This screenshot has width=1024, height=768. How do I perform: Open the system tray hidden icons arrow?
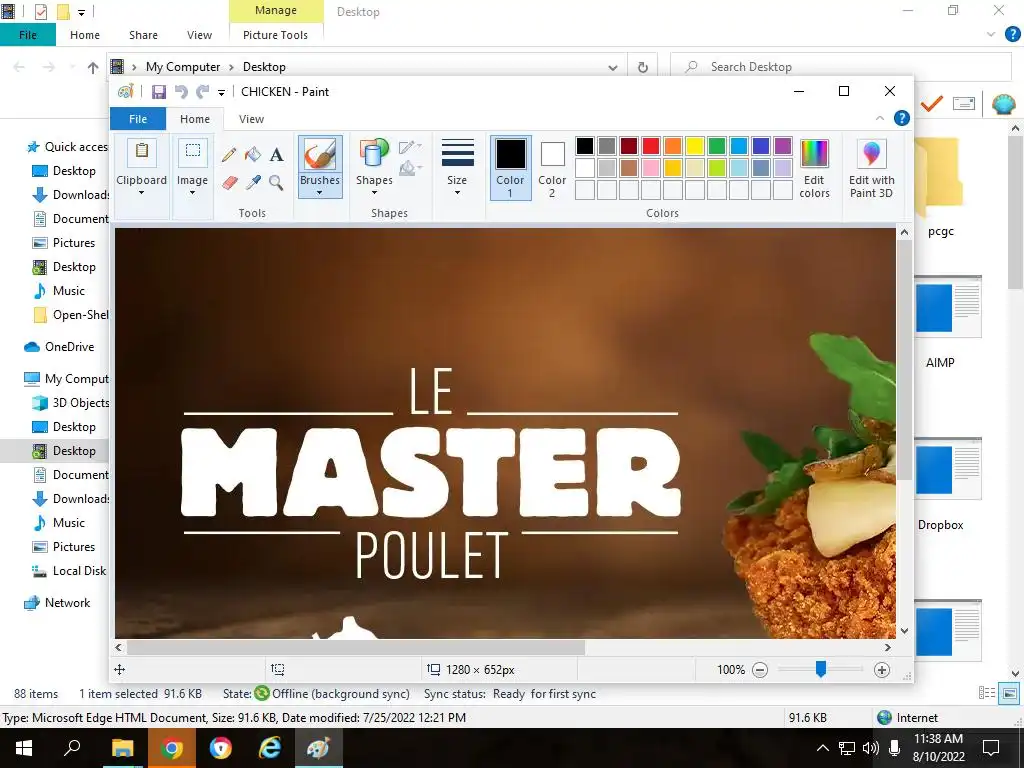[x=823, y=748]
